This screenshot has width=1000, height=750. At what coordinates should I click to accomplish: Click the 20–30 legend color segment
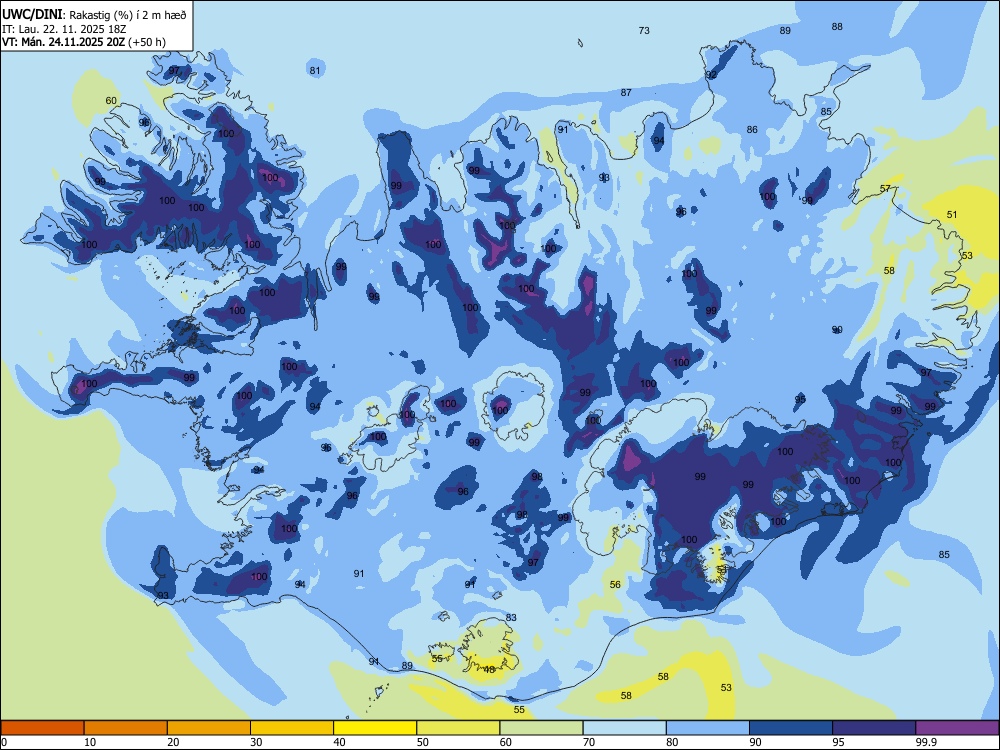(x=209, y=728)
